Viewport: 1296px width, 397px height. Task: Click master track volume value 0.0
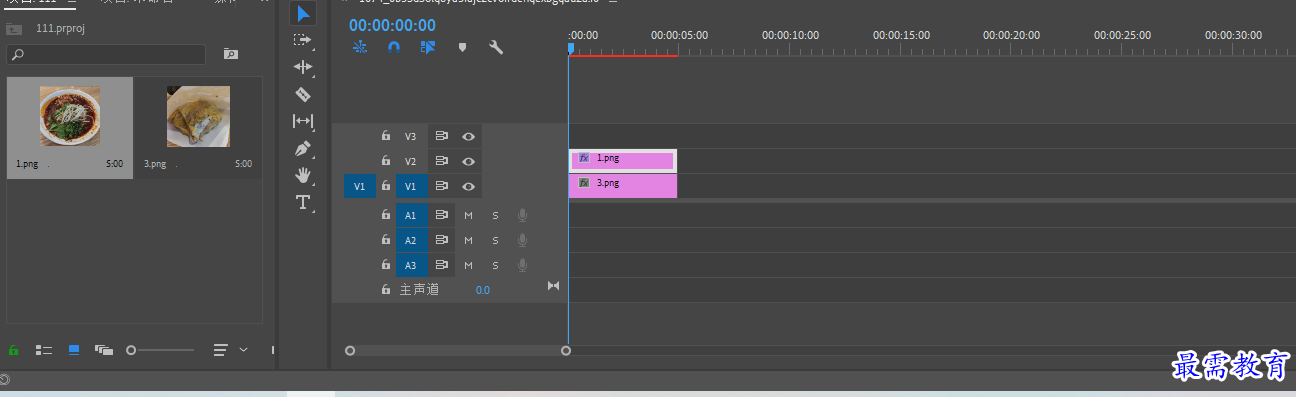(483, 290)
